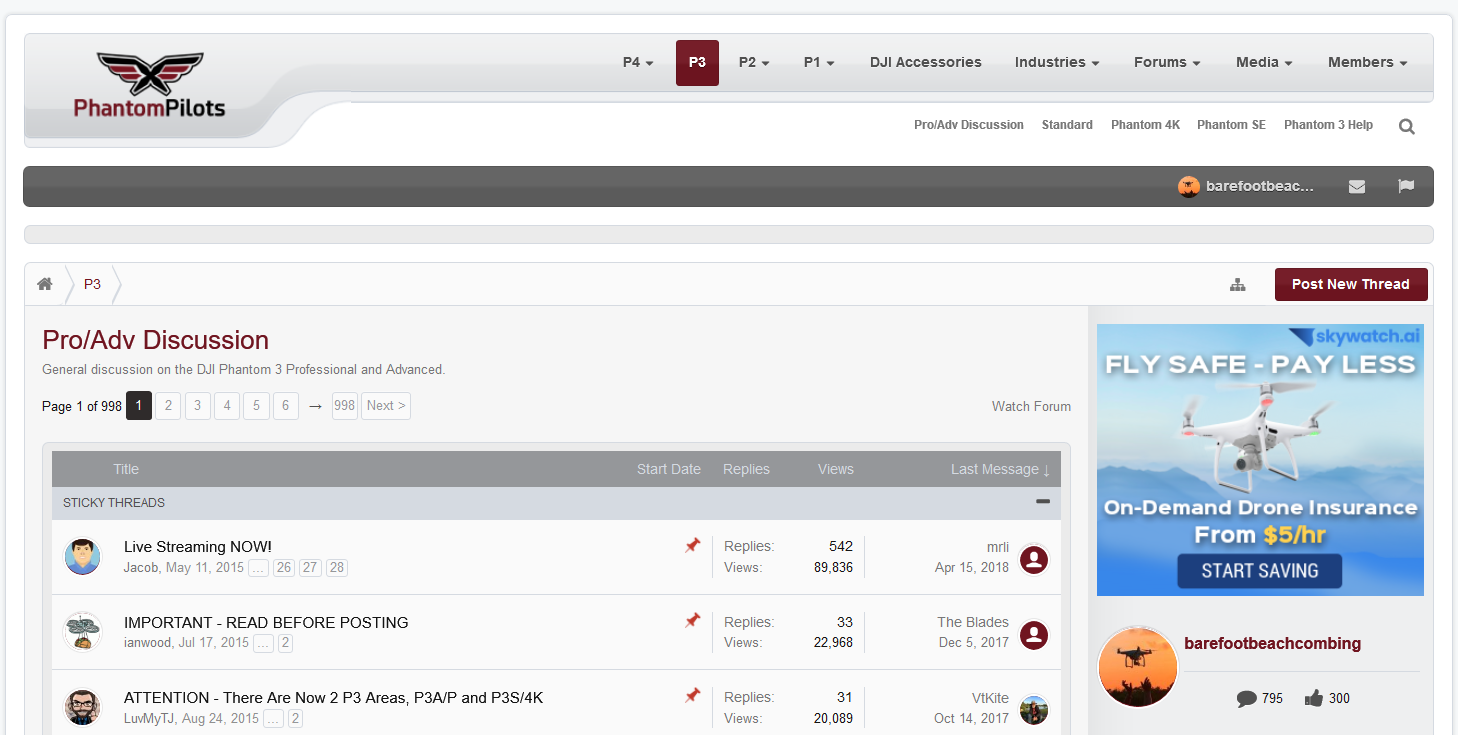Viewport: 1458px width, 735px height.
Task: Click the likes thumbs-up icon in sidebar
Action: click(x=1314, y=698)
